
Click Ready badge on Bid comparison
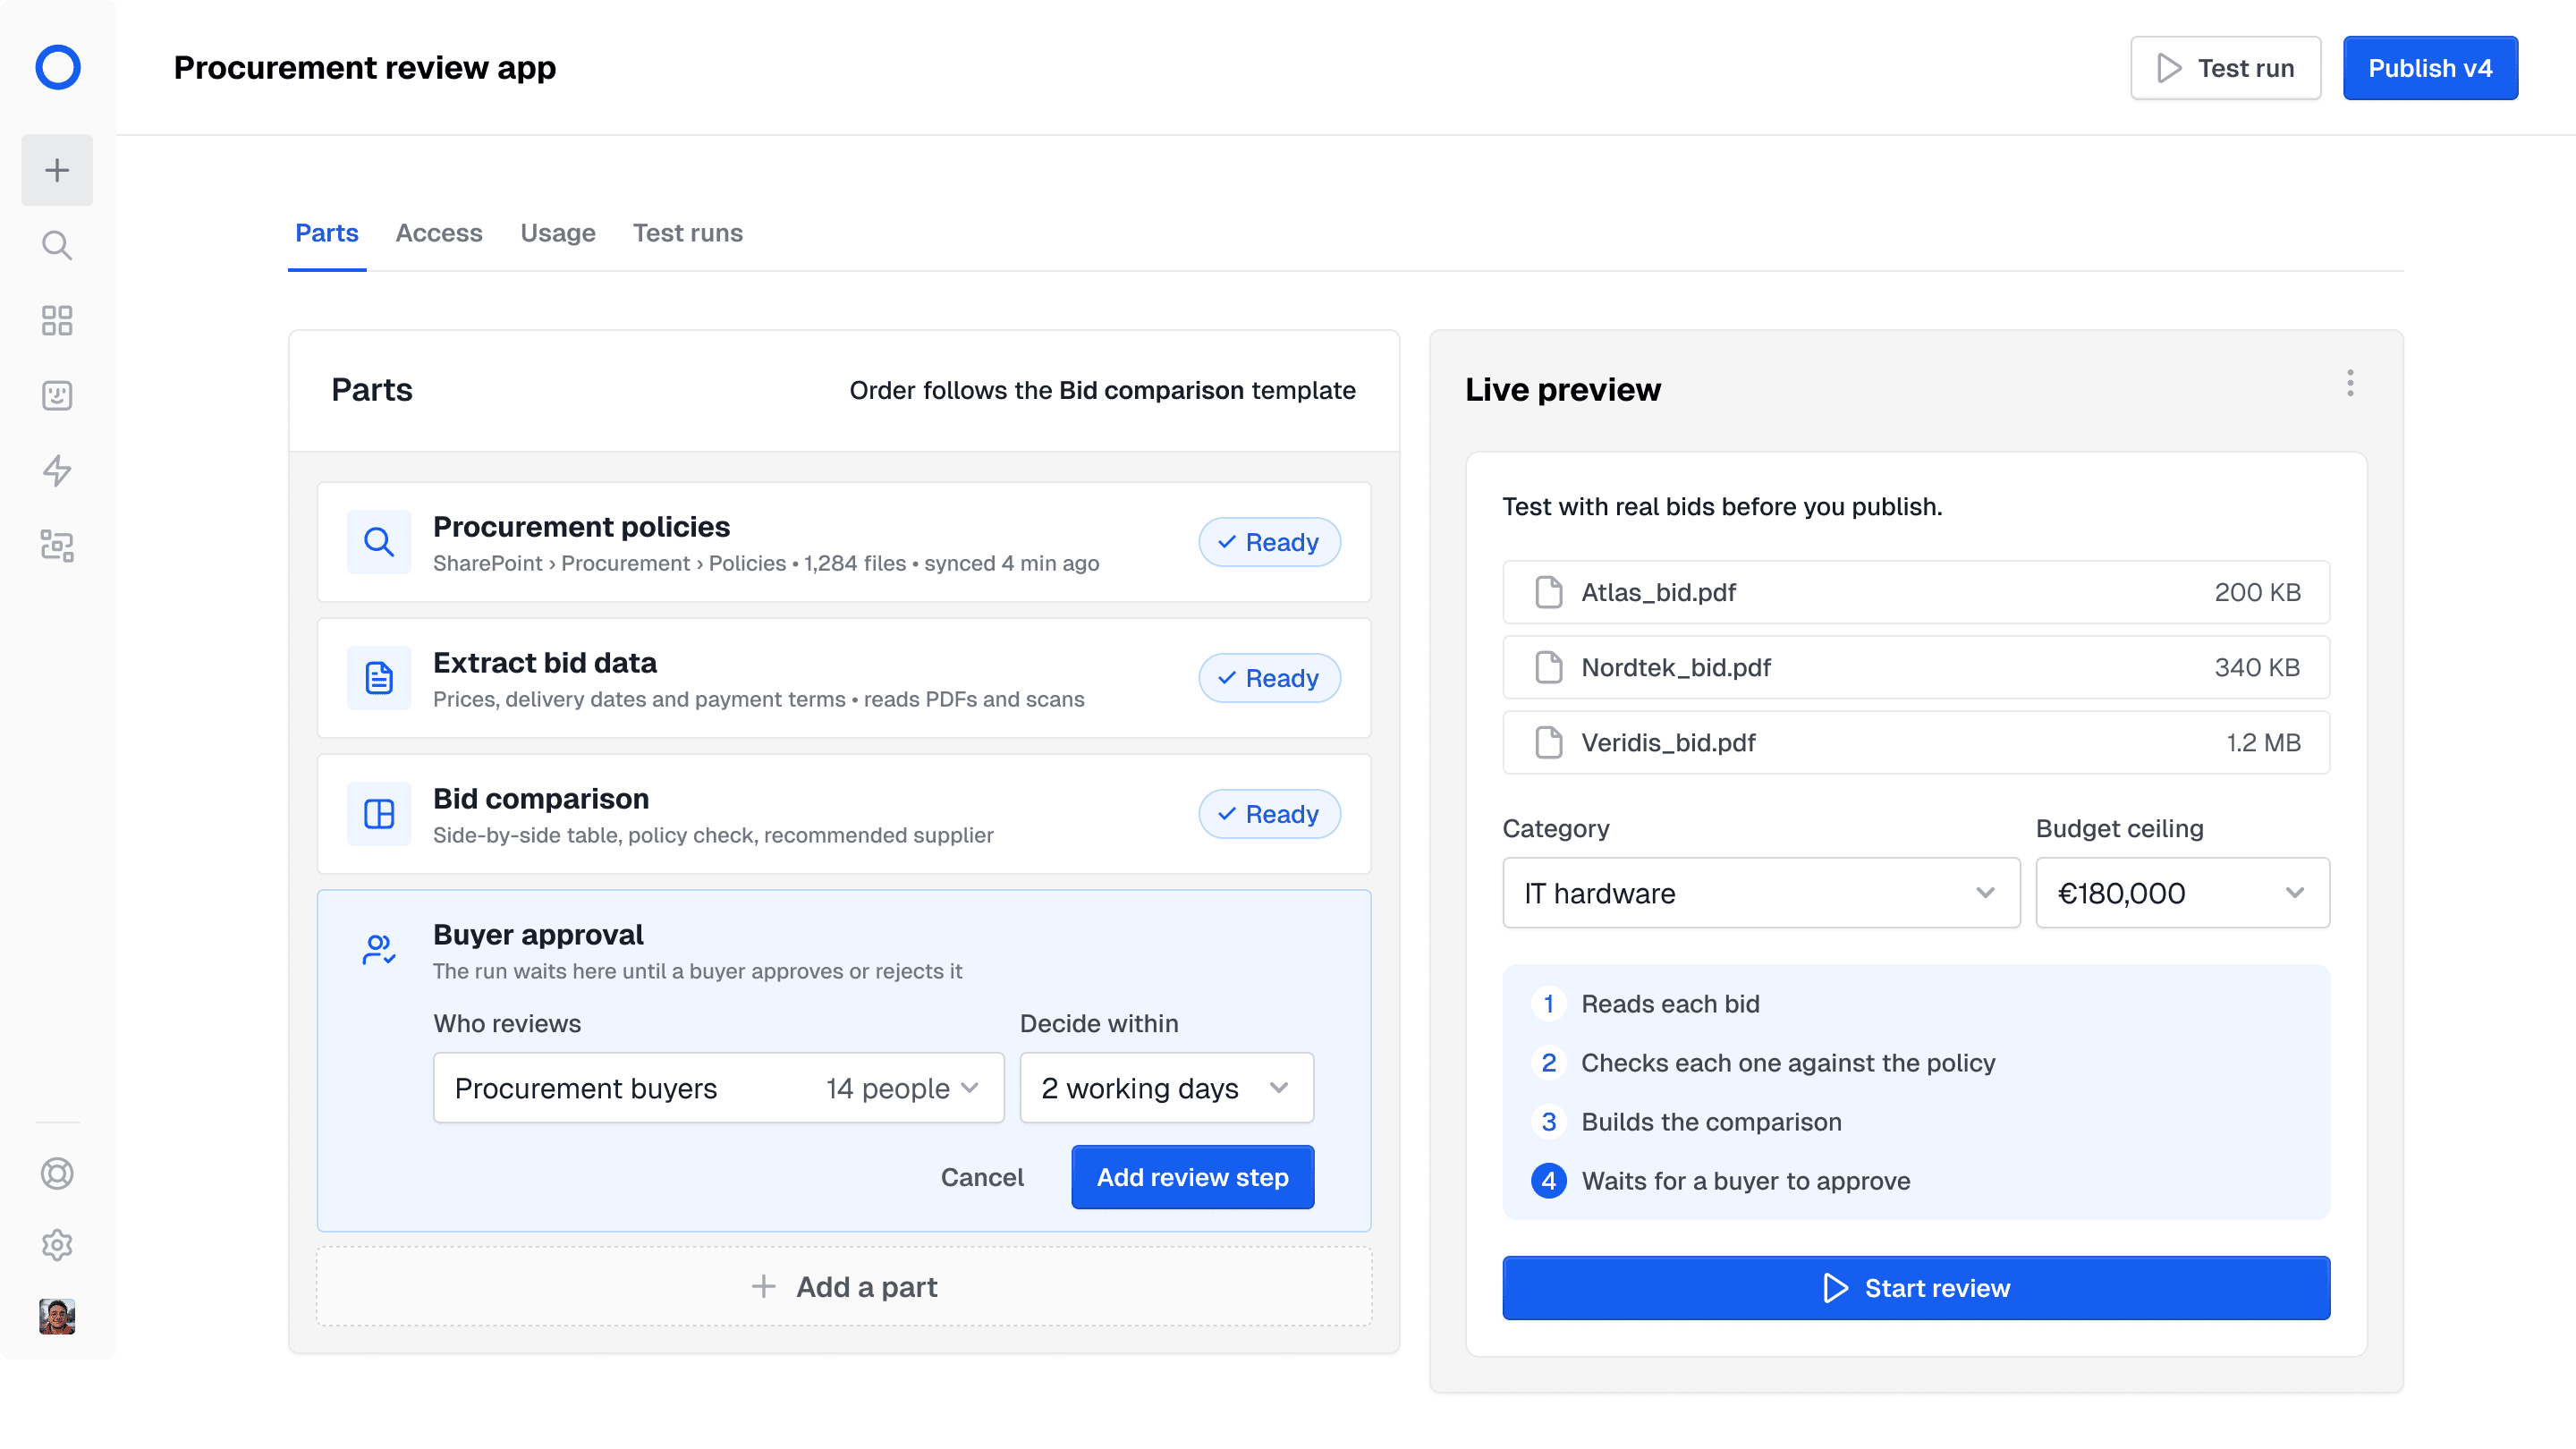click(x=1270, y=814)
